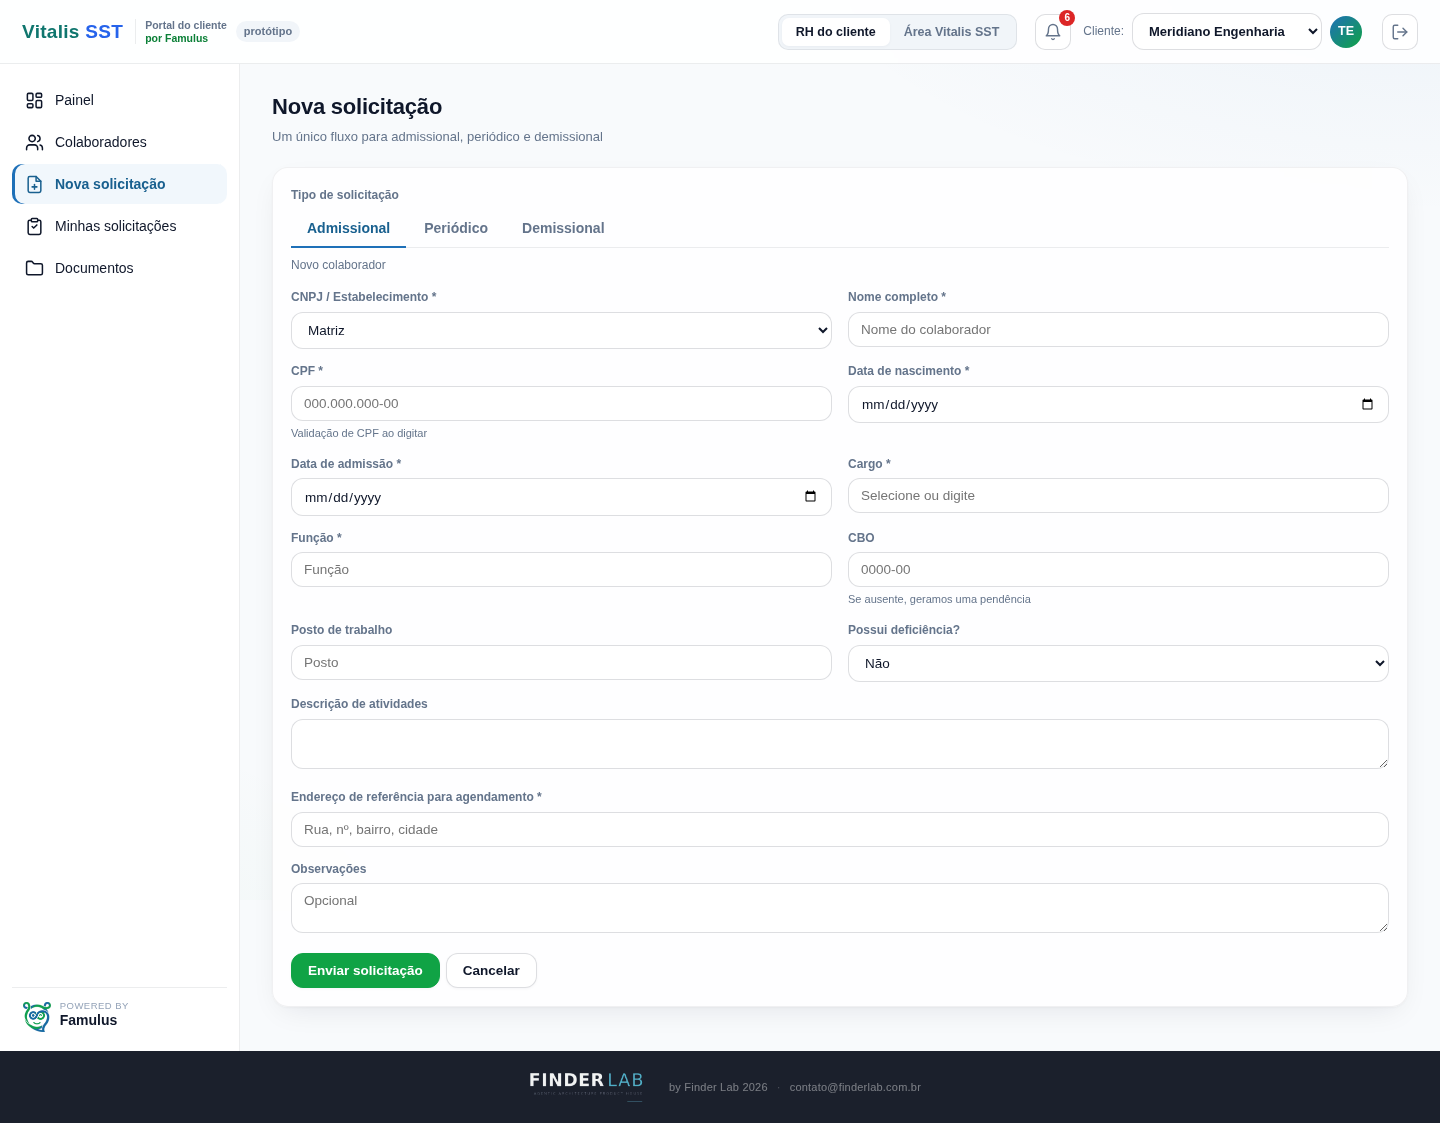This screenshot has width=1440, height=1123.
Task: Click the Nova solicitação file-plus icon
Action: click(35, 184)
